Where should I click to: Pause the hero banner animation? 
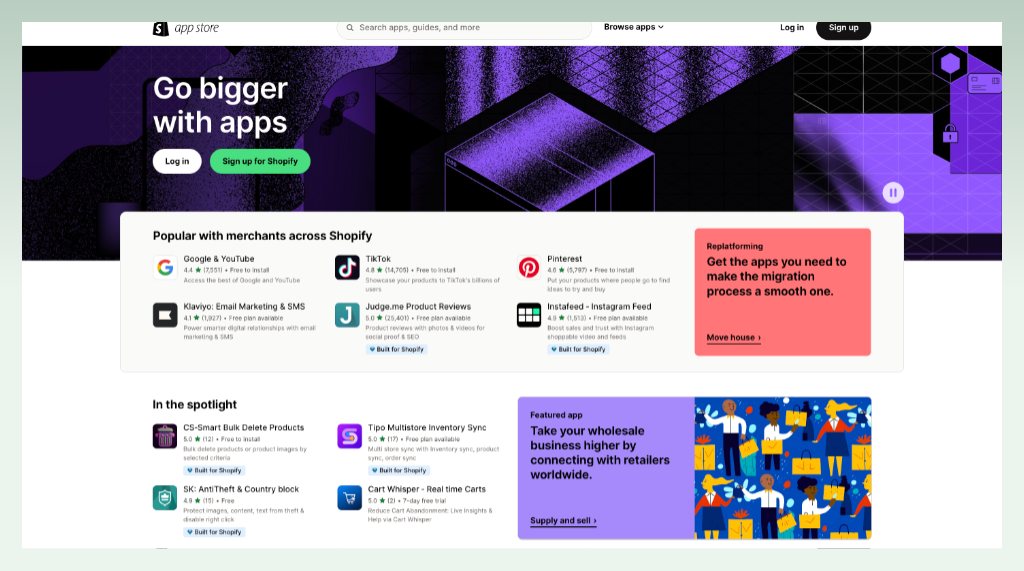[x=893, y=193]
